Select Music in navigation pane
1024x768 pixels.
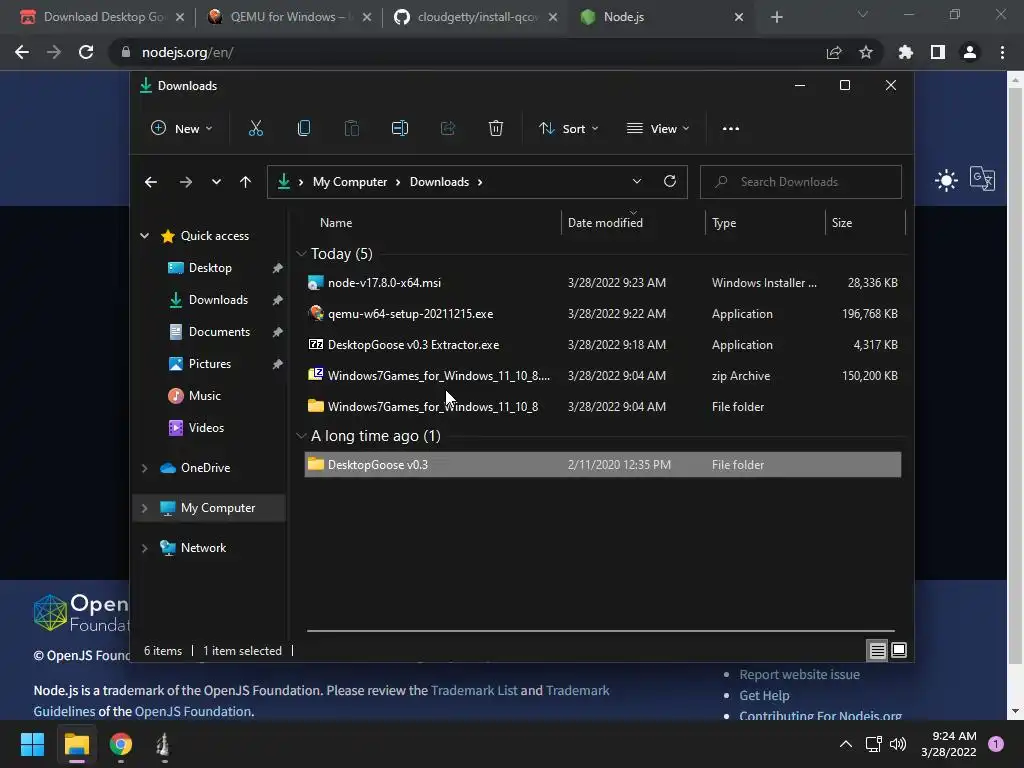point(204,396)
